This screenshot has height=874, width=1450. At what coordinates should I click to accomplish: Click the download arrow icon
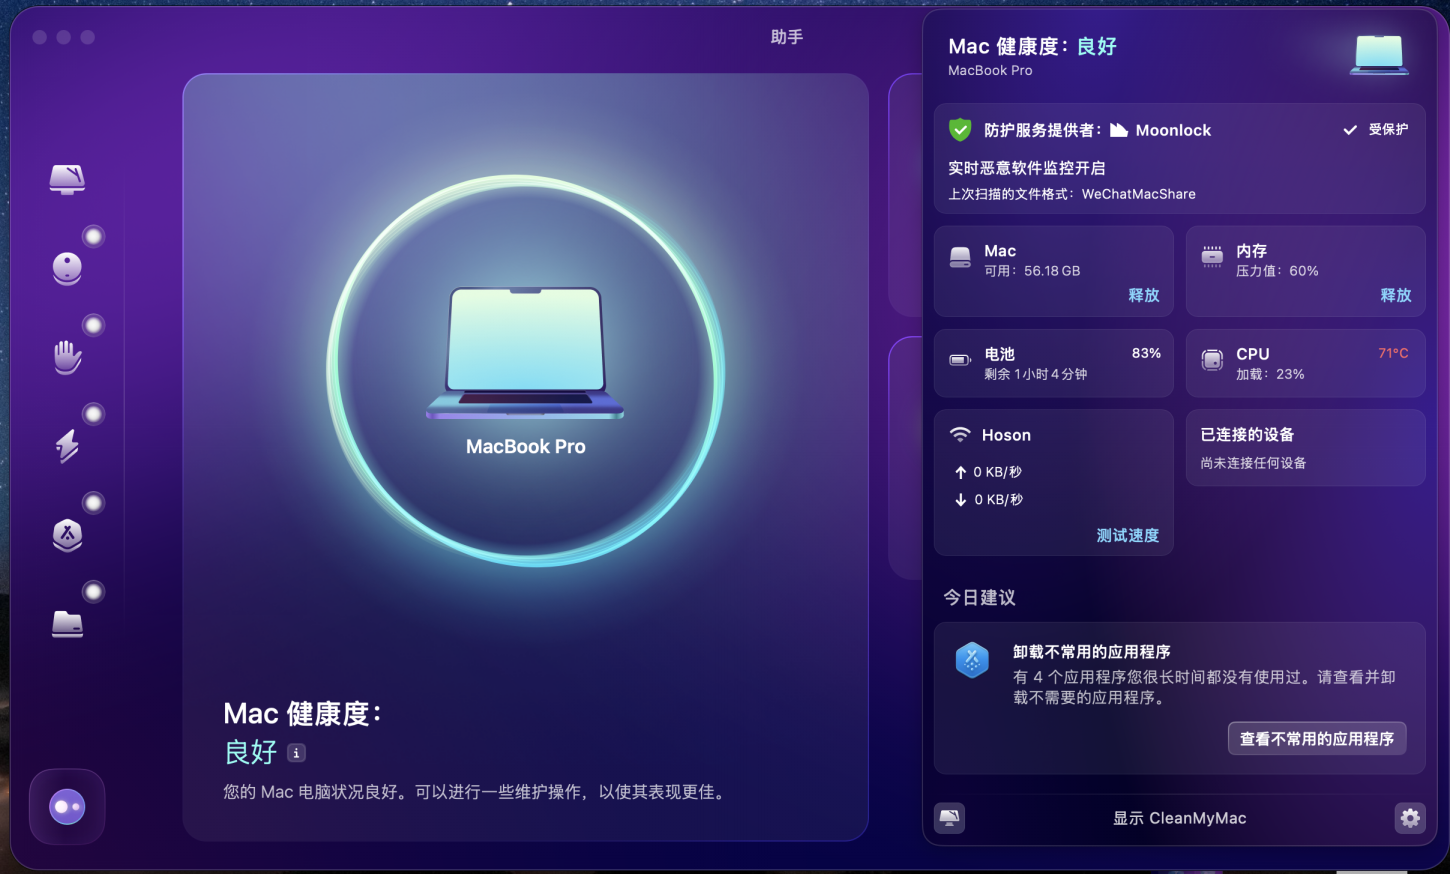tap(961, 499)
